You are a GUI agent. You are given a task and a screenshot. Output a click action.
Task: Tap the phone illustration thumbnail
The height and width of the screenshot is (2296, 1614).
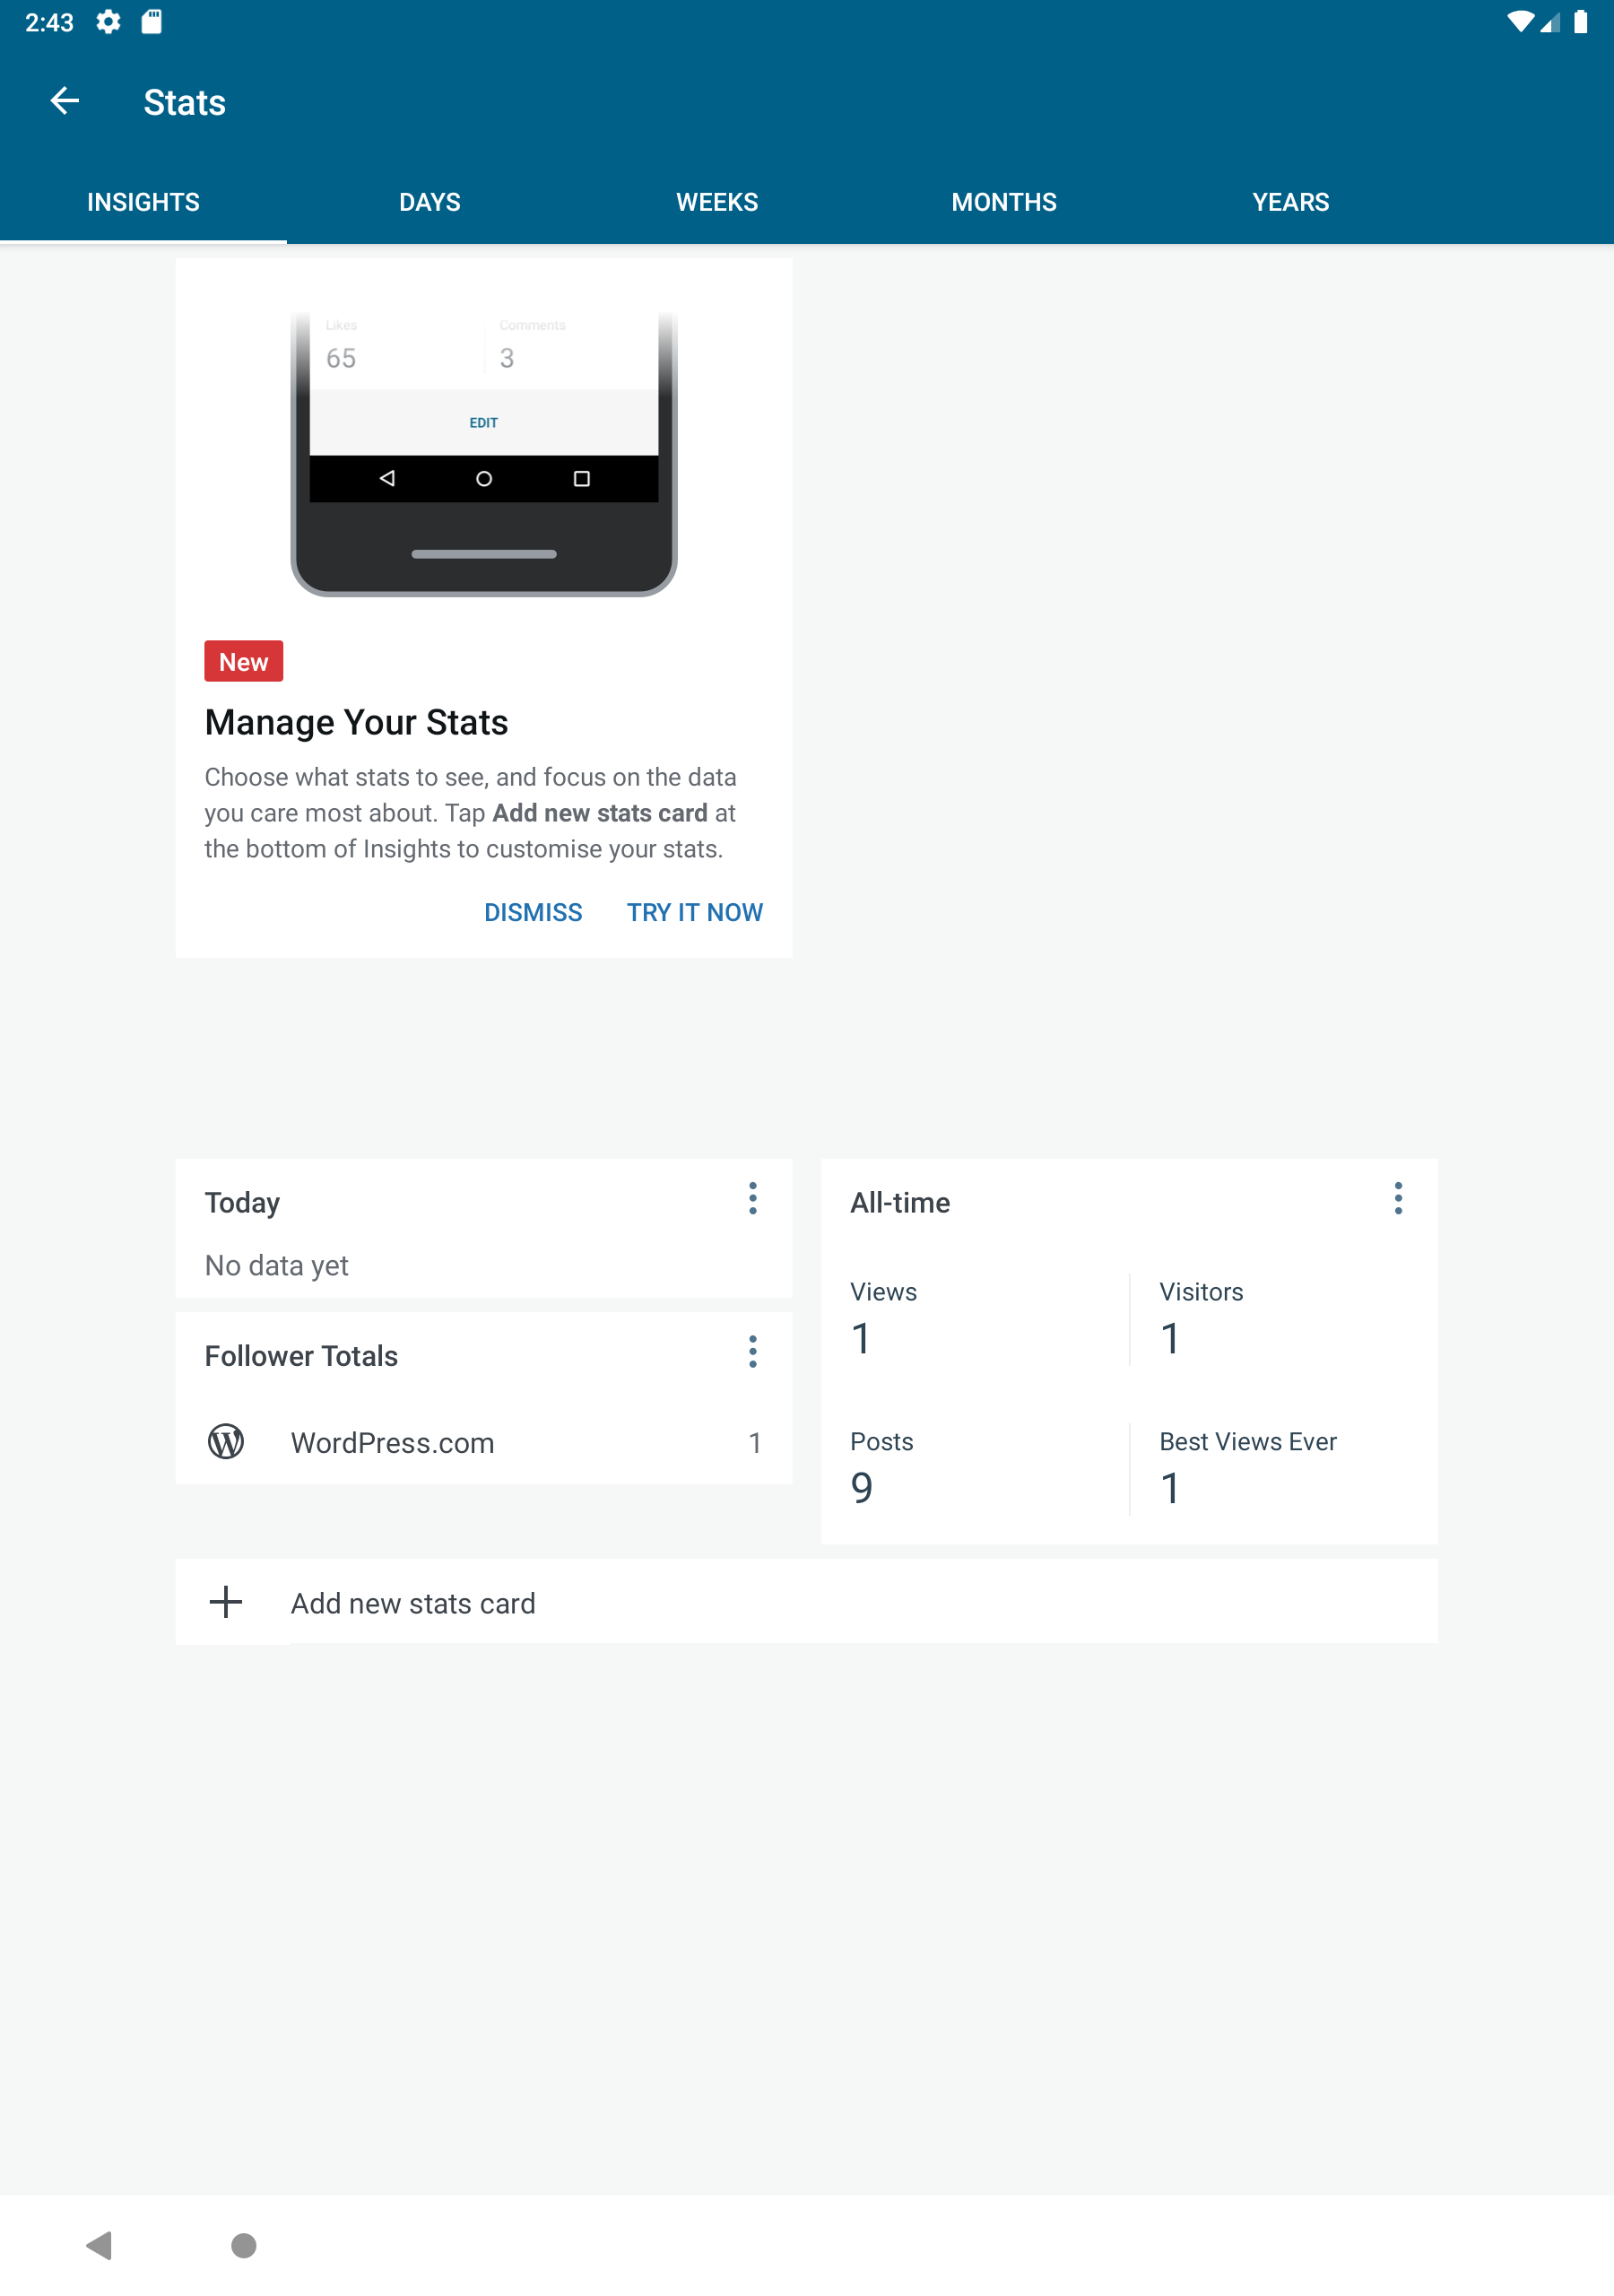point(484,455)
